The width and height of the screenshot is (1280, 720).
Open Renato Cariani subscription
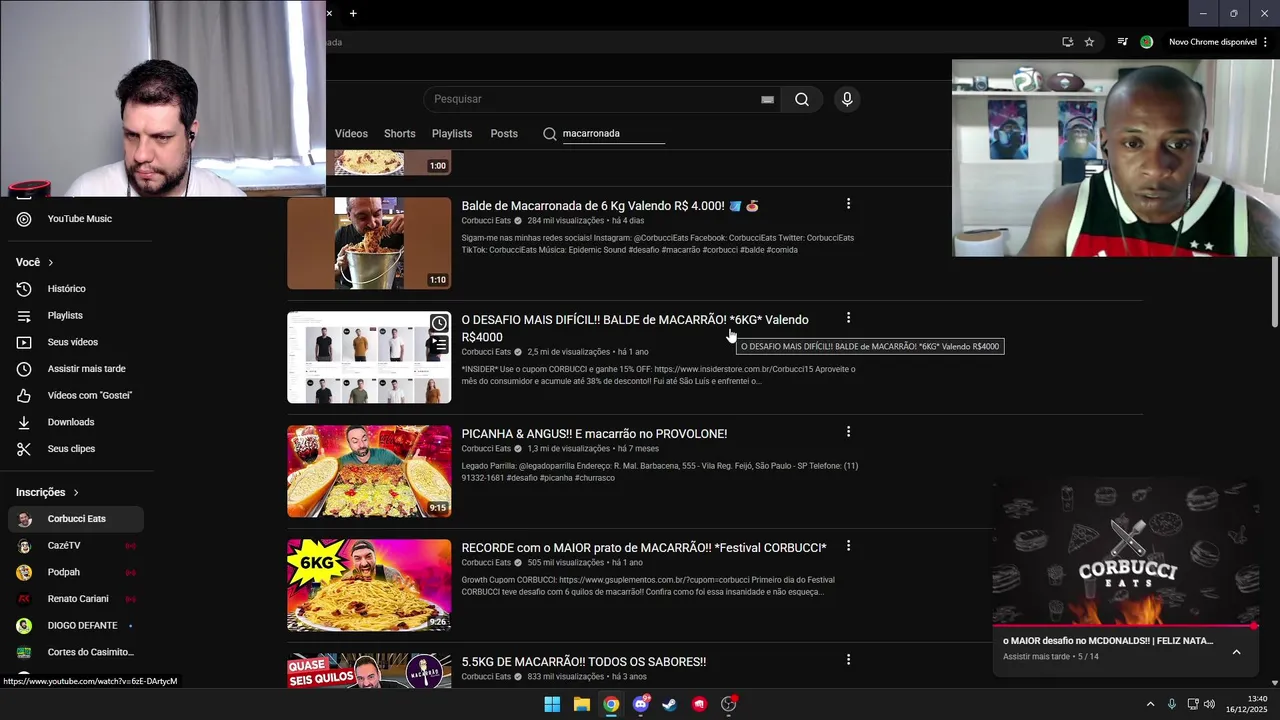[76, 599]
